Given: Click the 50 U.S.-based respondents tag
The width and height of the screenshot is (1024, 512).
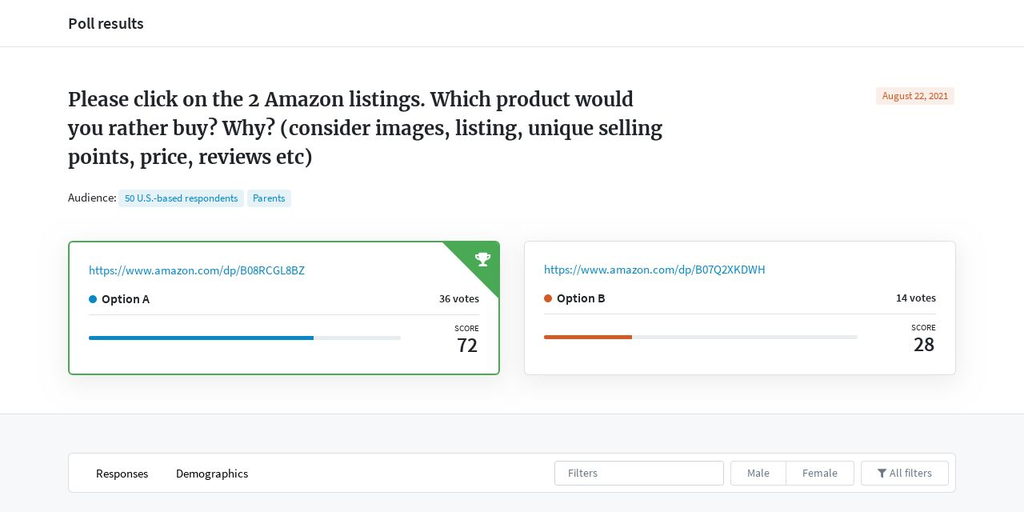Looking at the screenshot, I should coord(181,199).
